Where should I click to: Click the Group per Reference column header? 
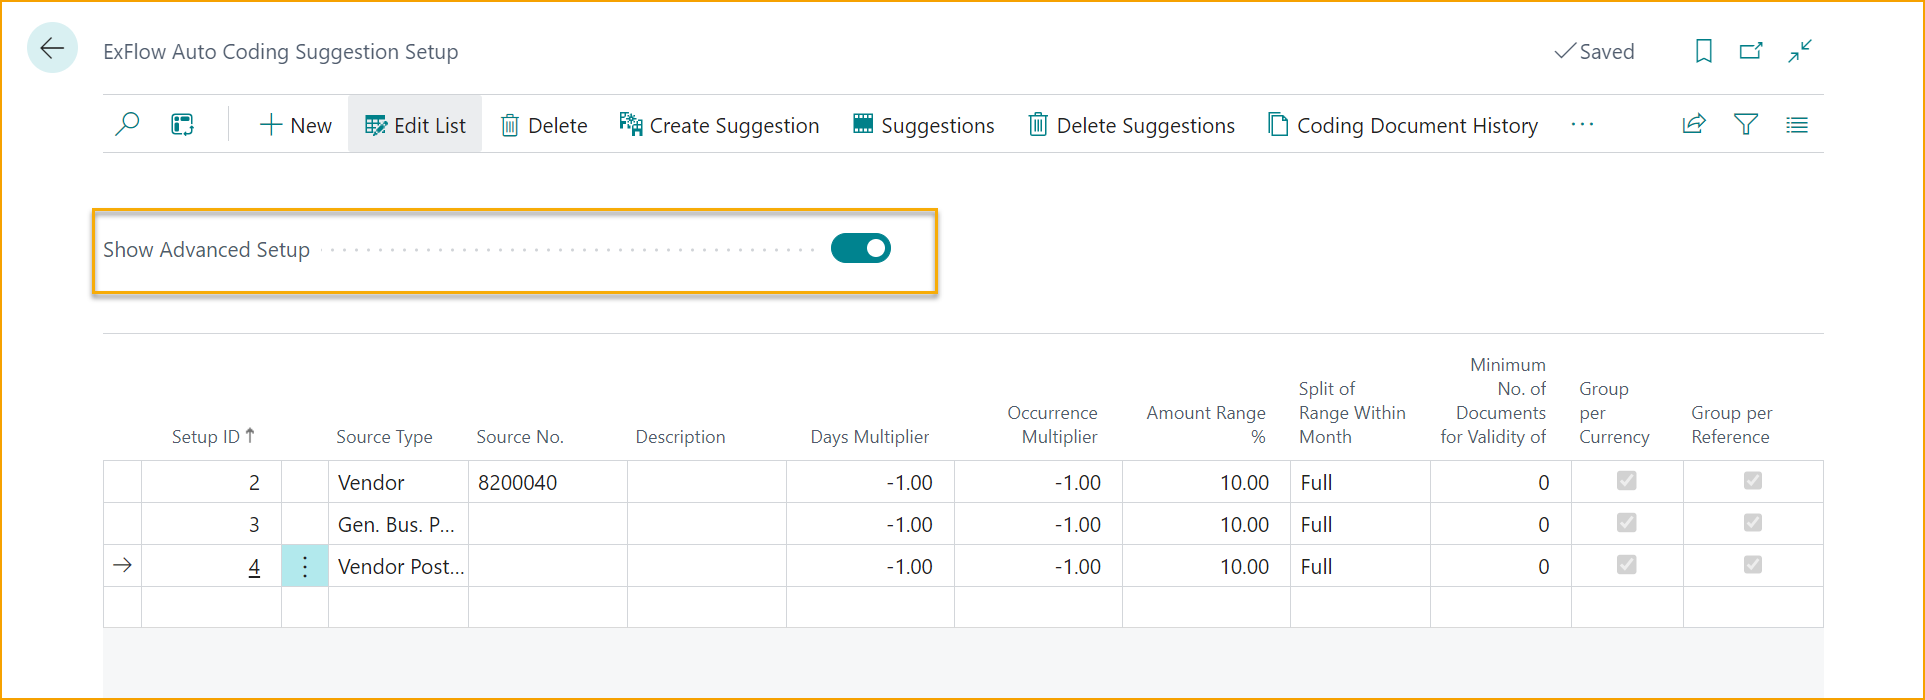coord(1731,425)
